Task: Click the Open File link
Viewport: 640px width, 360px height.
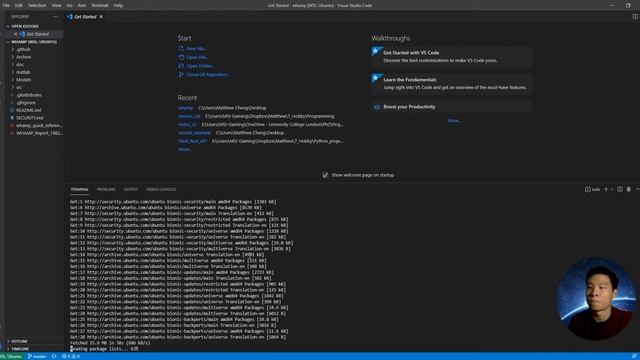Action: pos(197,58)
